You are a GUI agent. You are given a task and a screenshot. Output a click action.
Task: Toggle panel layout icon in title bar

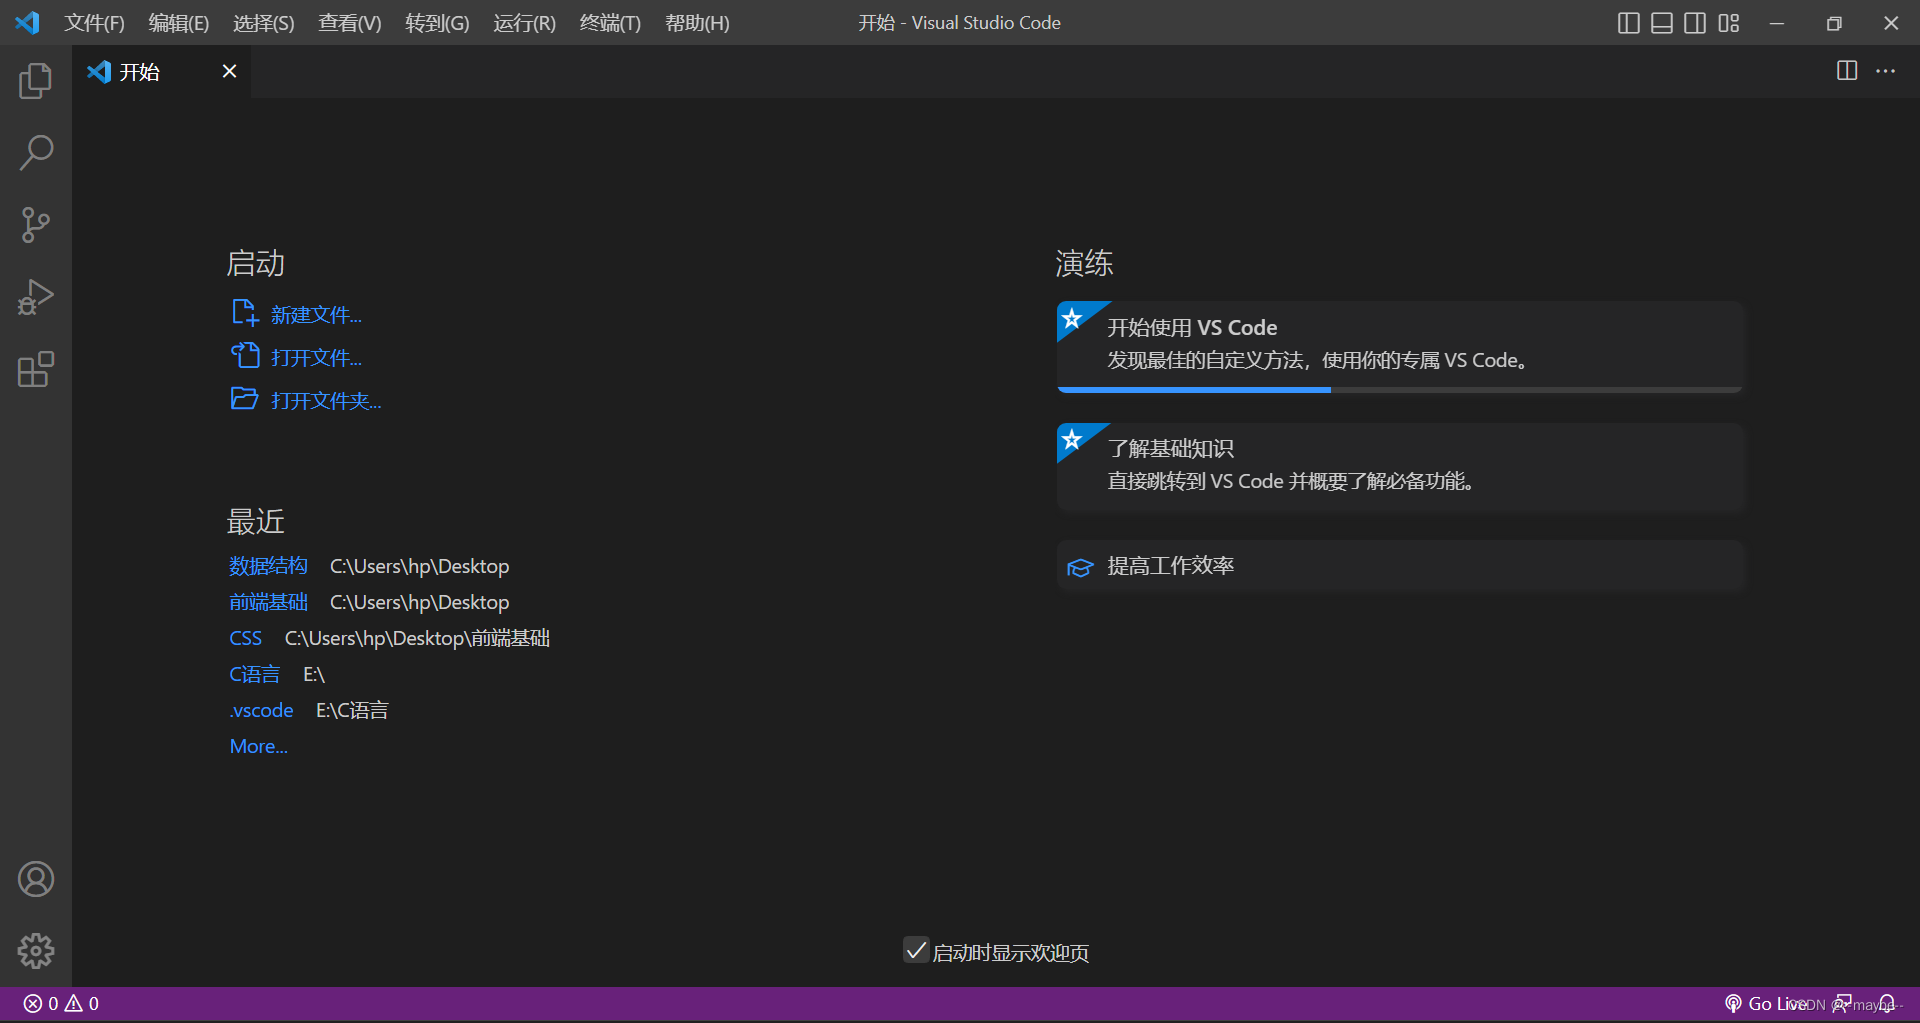[1661, 23]
